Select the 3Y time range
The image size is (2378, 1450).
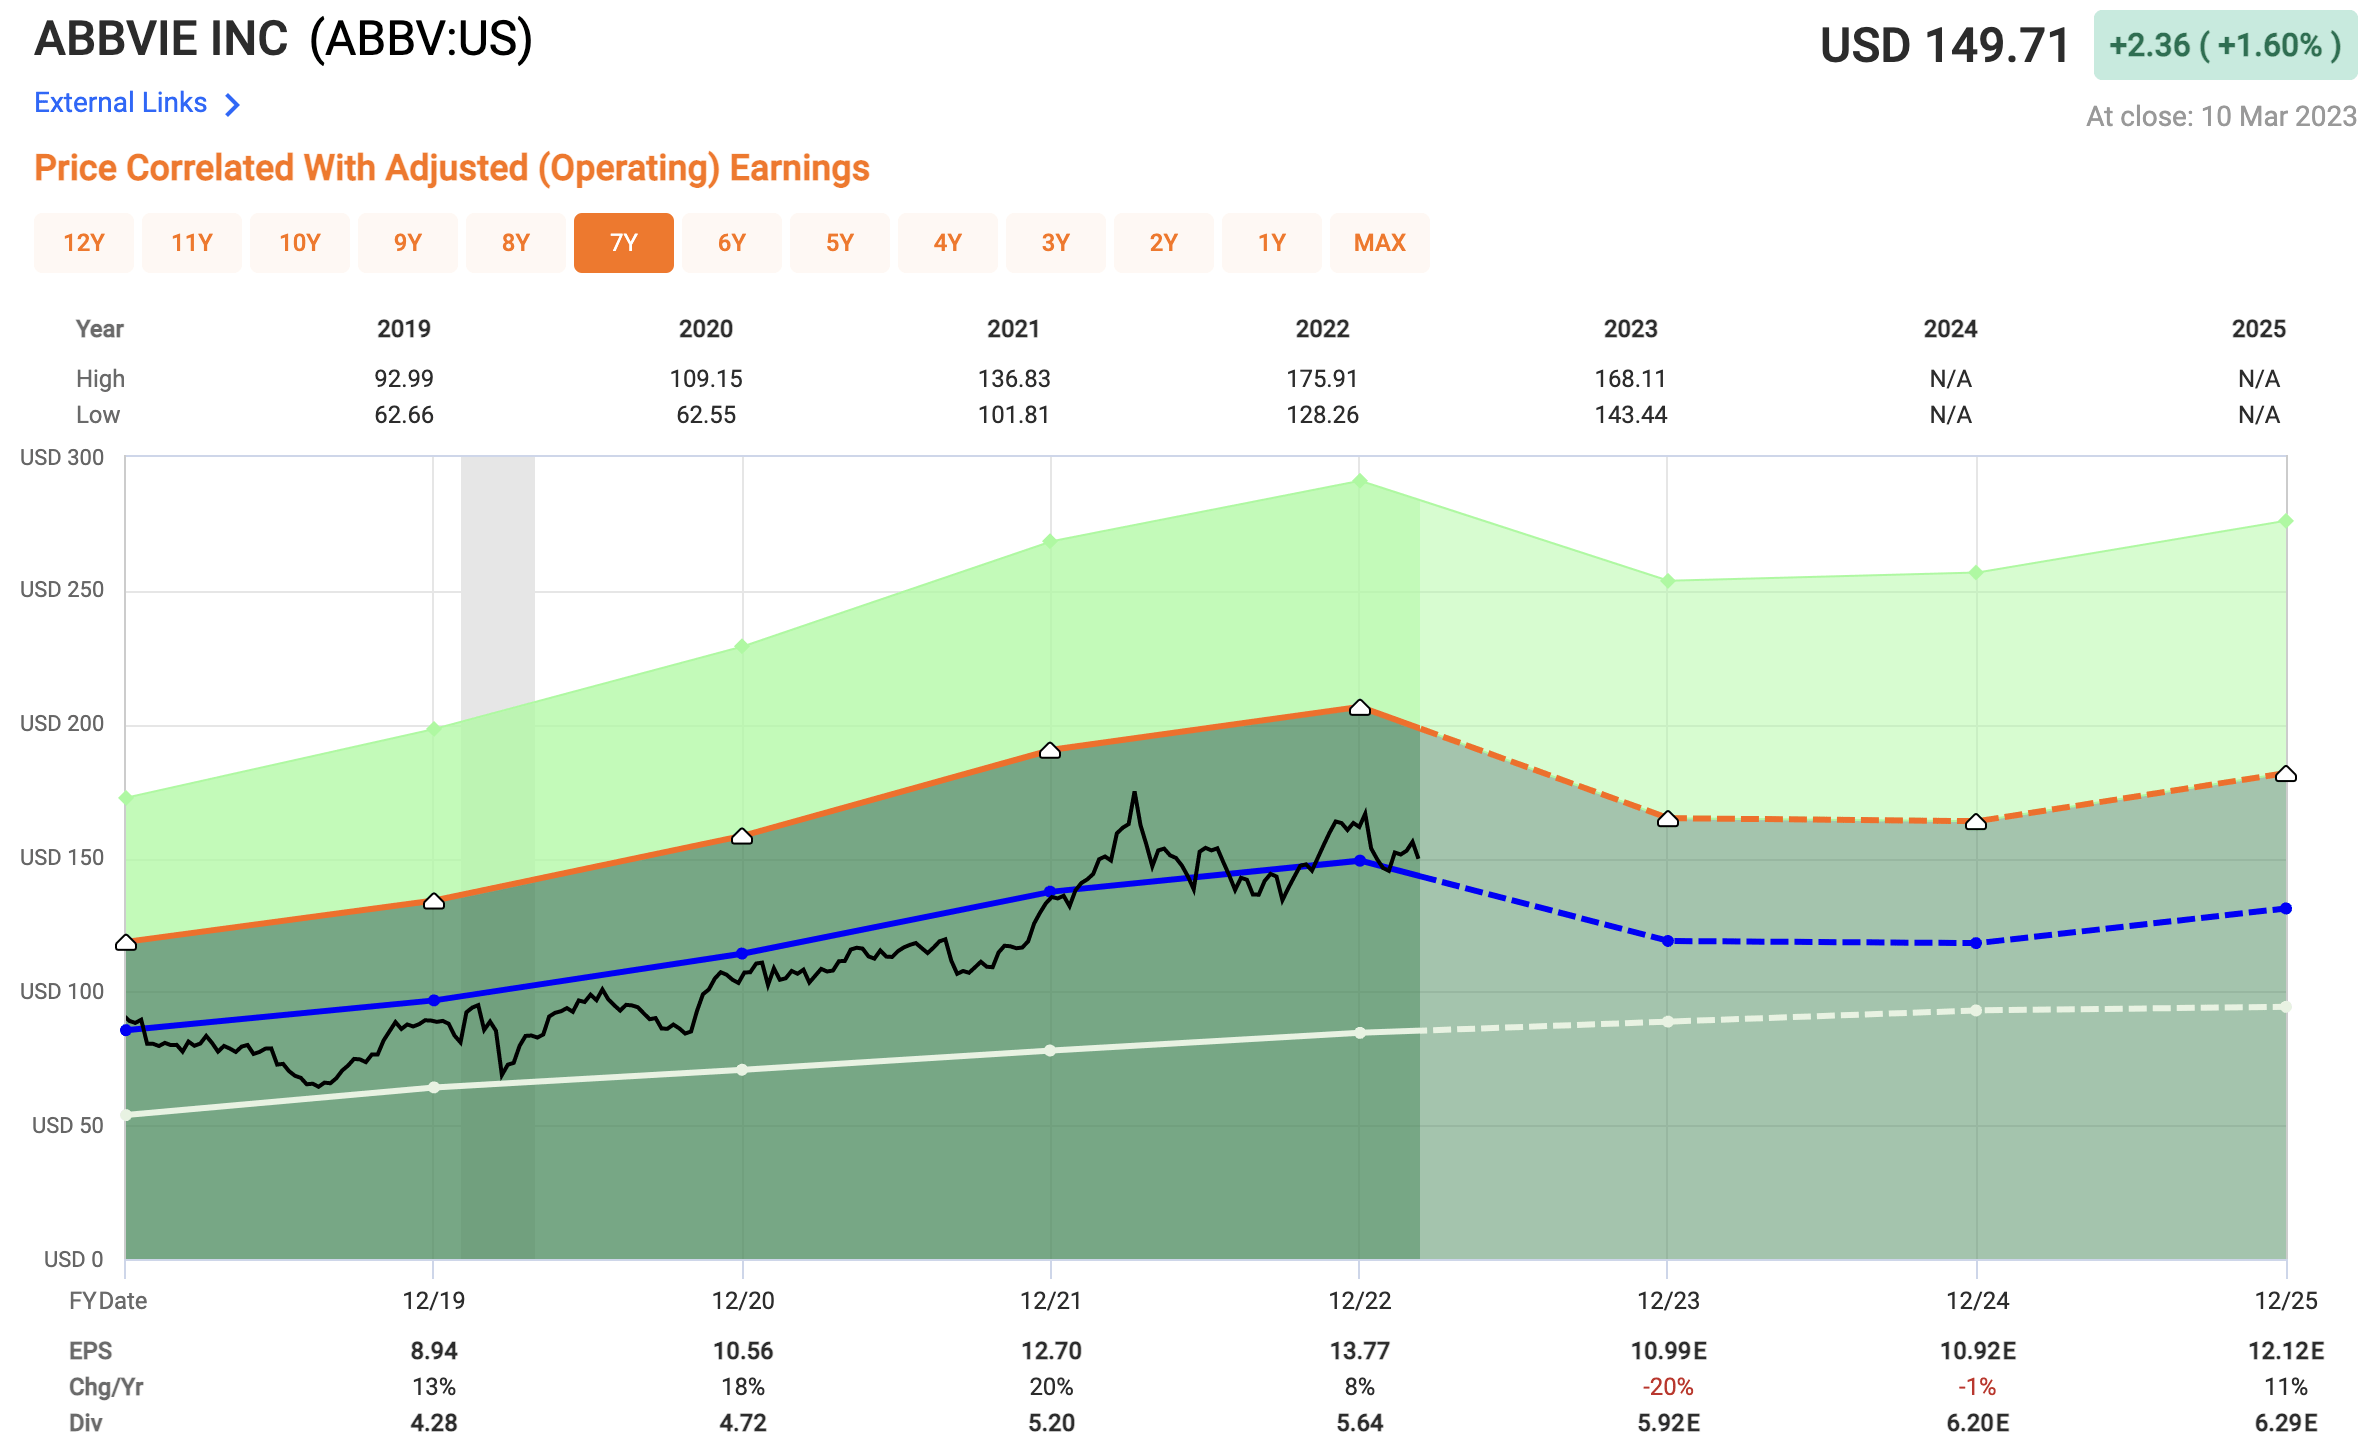pos(1055,242)
